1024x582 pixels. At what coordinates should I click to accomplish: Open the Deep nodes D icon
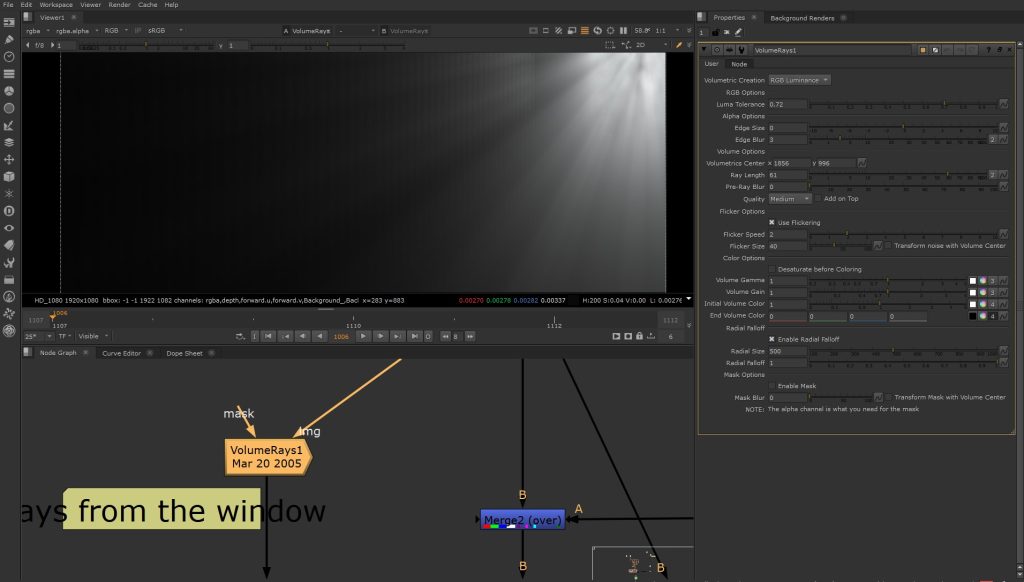pos(9,211)
